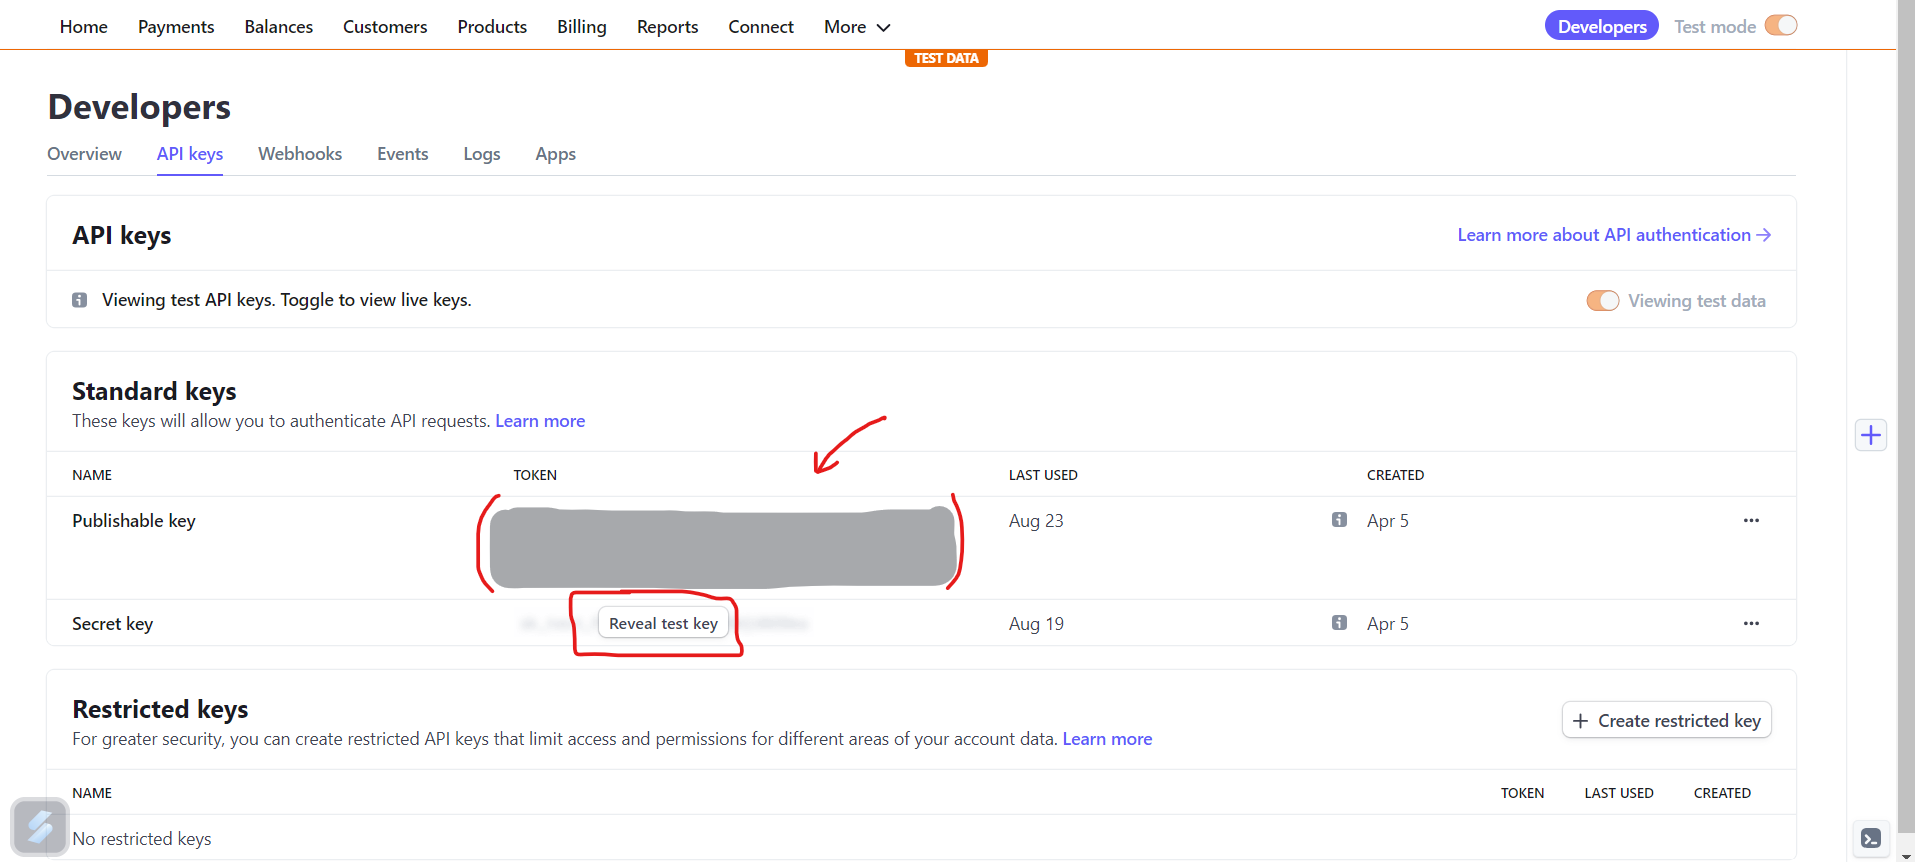This screenshot has width=1915, height=862.
Task: Open Reports in top navigation
Action: click(667, 27)
